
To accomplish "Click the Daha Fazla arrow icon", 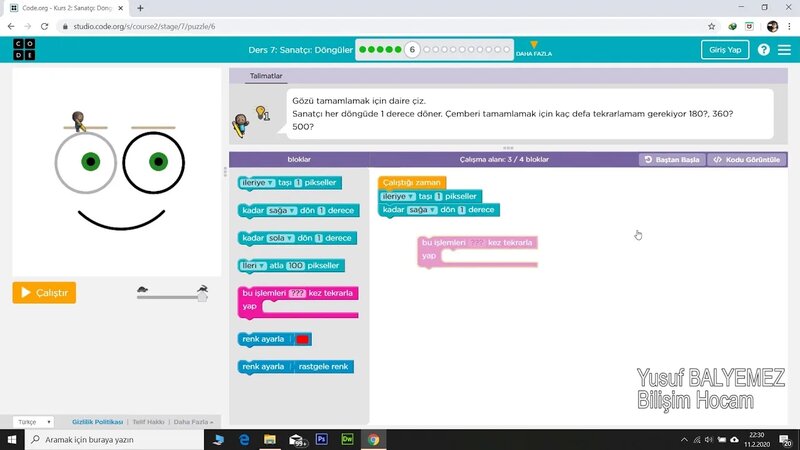I will (x=534, y=45).
